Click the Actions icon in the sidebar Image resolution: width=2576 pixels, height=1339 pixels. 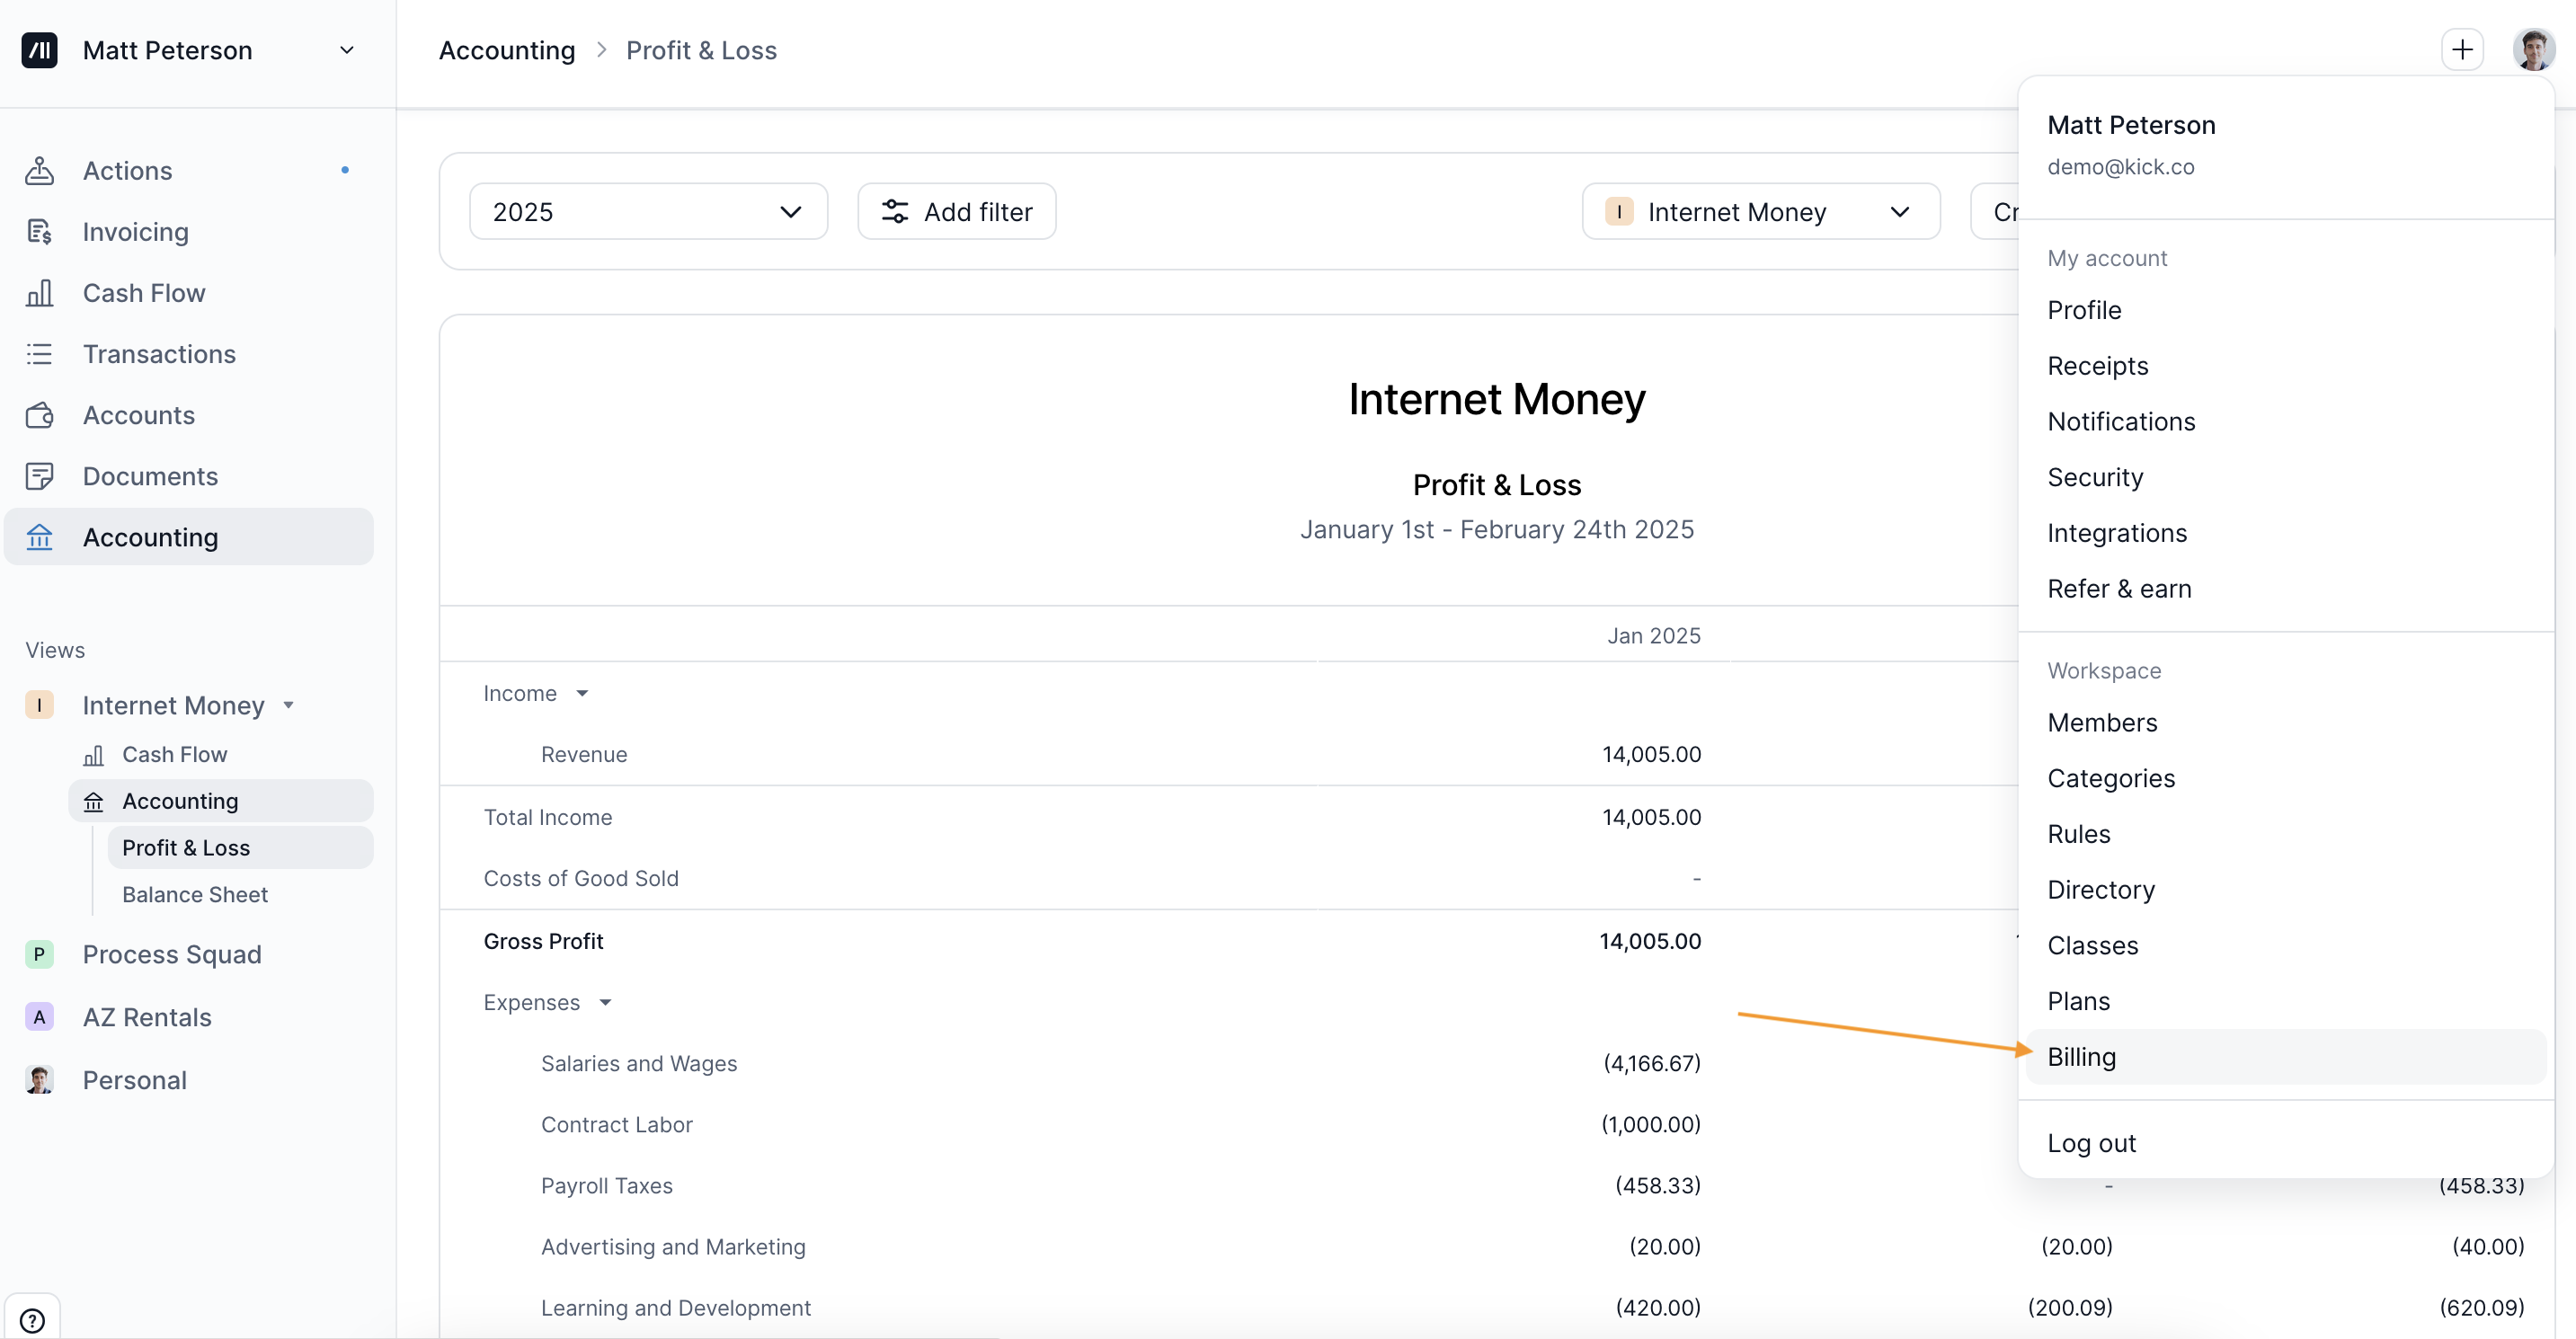tap(39, 170)
